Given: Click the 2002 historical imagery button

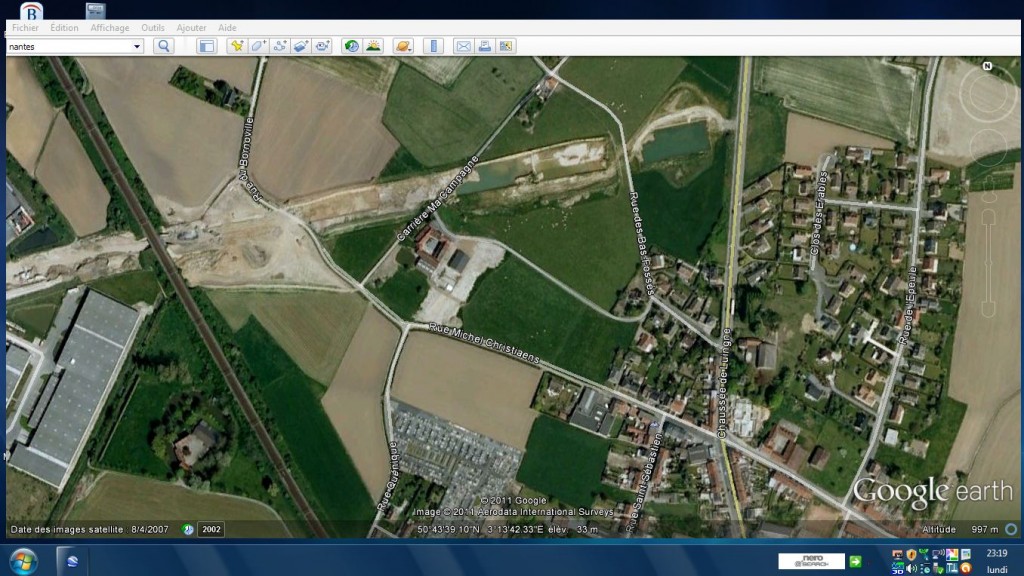Looking at the screenshot, I should coord(211,529).
